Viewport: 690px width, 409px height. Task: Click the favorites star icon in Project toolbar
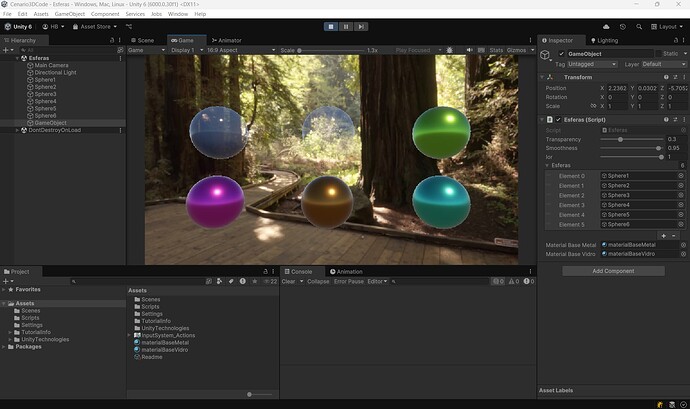tap(254, 281)
